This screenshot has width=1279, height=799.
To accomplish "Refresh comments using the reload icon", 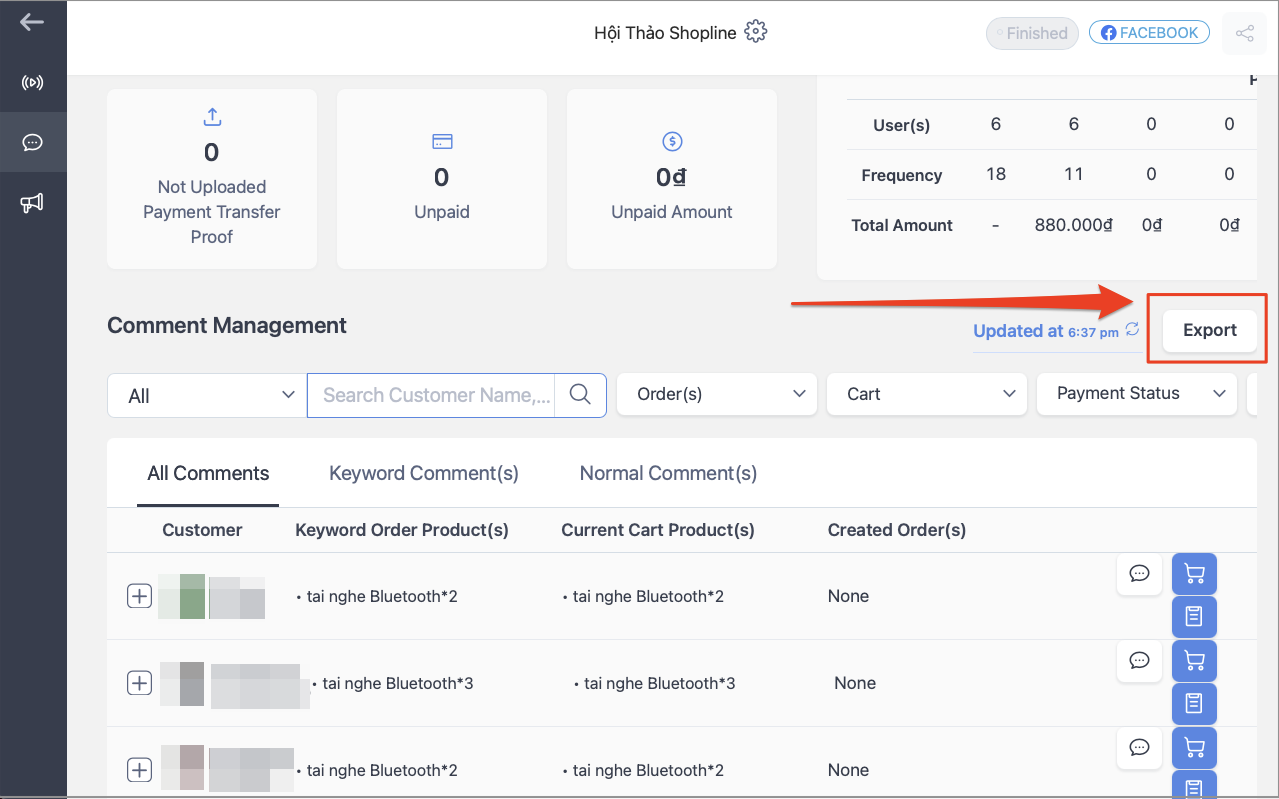I will [x=1132, y=330].
